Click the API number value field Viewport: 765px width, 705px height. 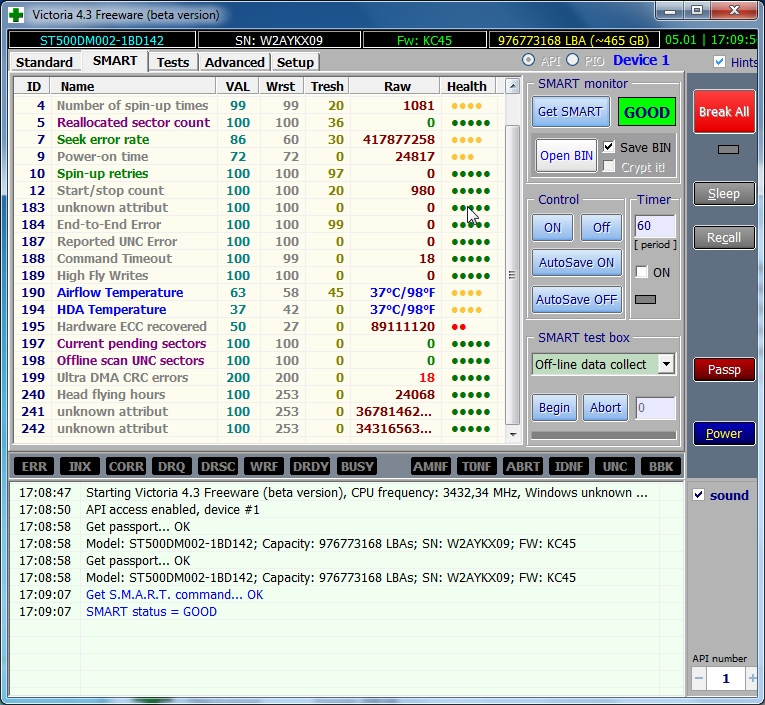(x=725, y=678)
